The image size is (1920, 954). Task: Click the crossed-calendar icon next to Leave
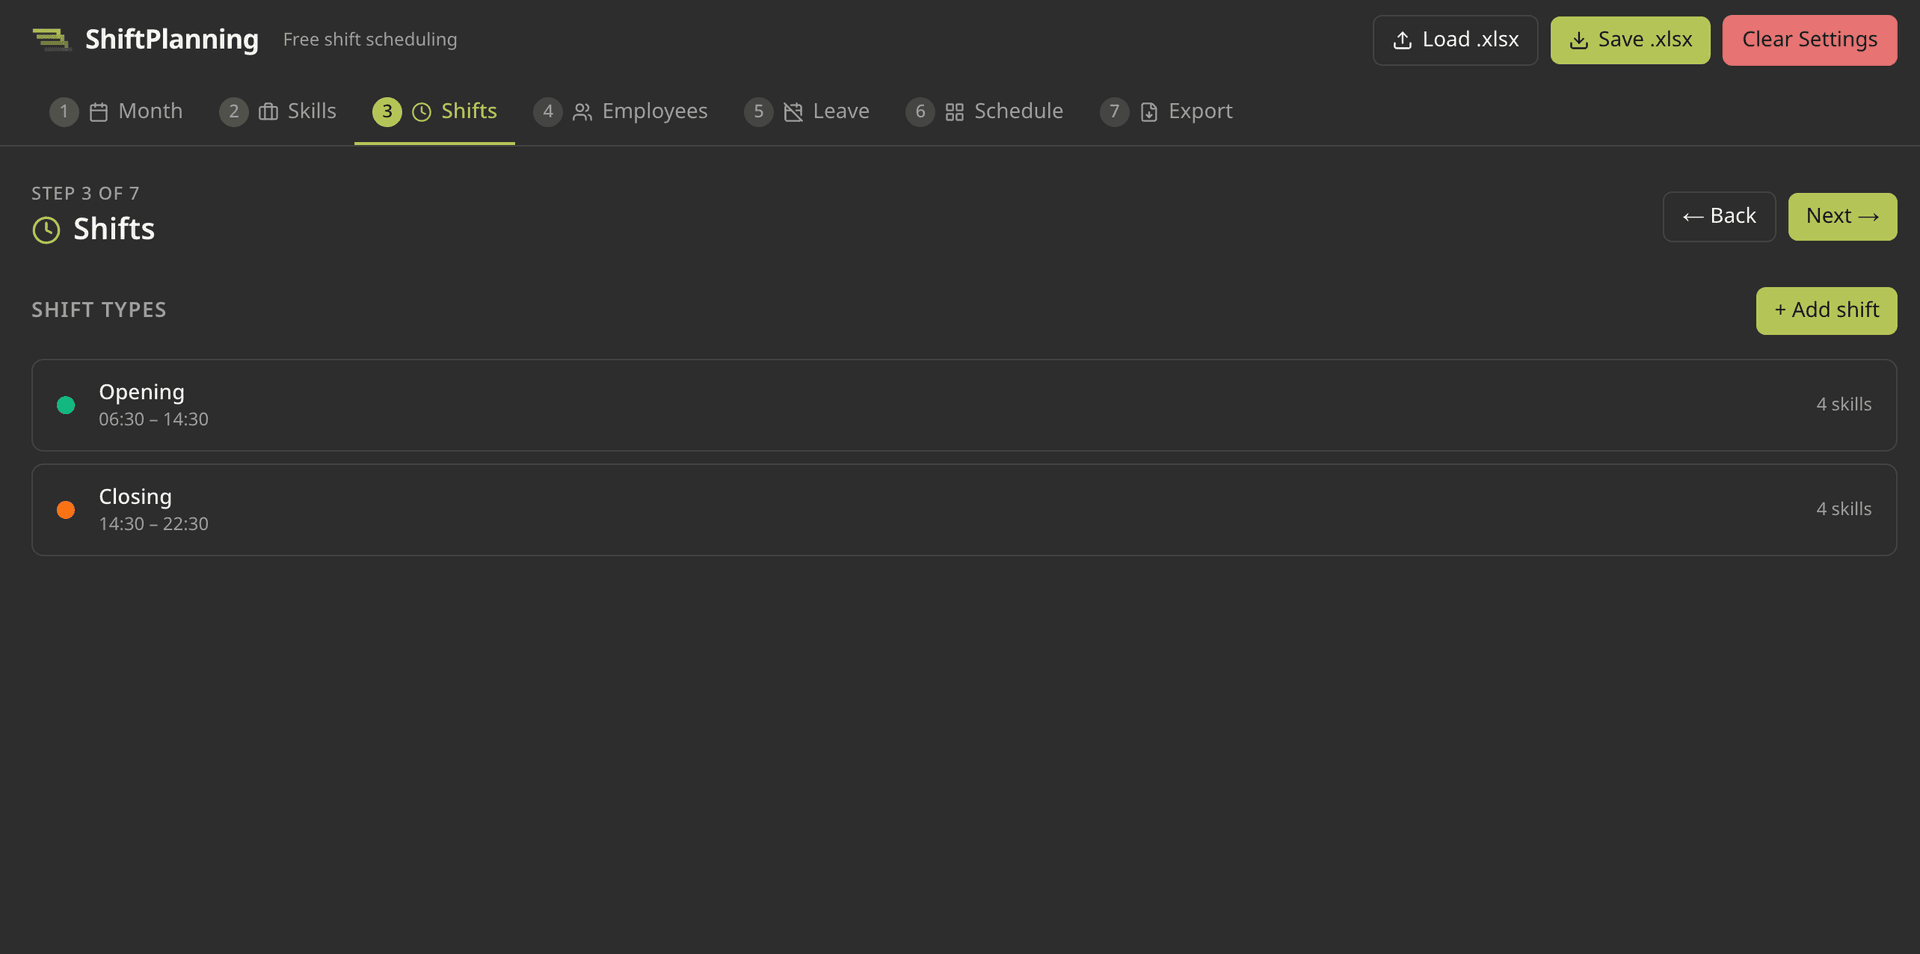[793, 112]
